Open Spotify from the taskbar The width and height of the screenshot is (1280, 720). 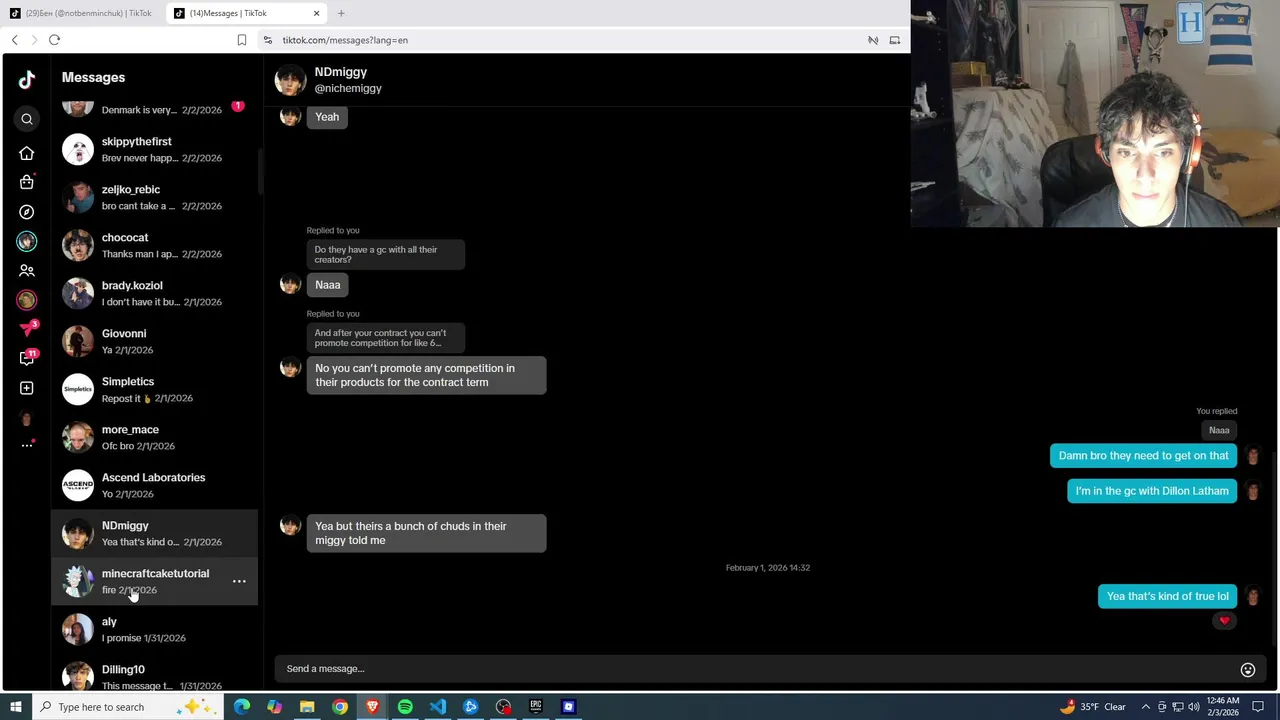405,707
